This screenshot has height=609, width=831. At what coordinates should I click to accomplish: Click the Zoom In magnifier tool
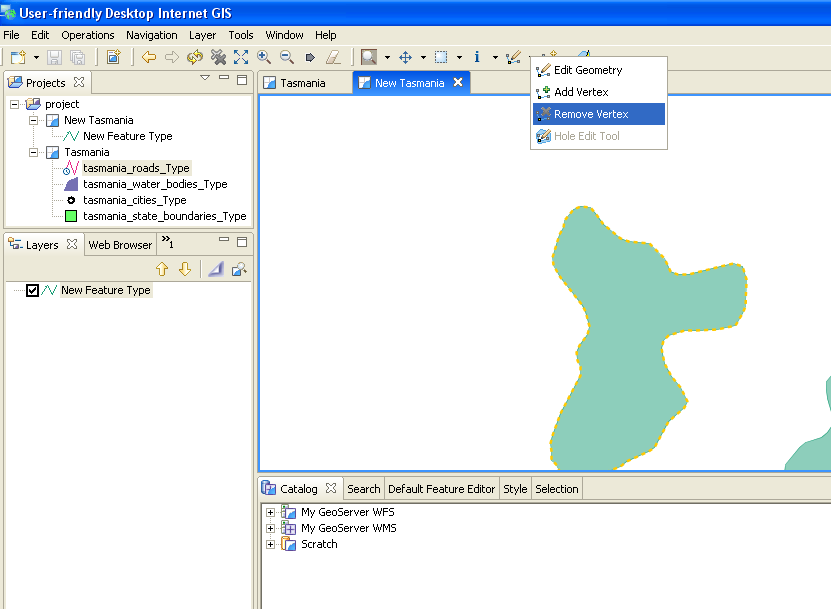pyautogui.click(x=264, y=57)
